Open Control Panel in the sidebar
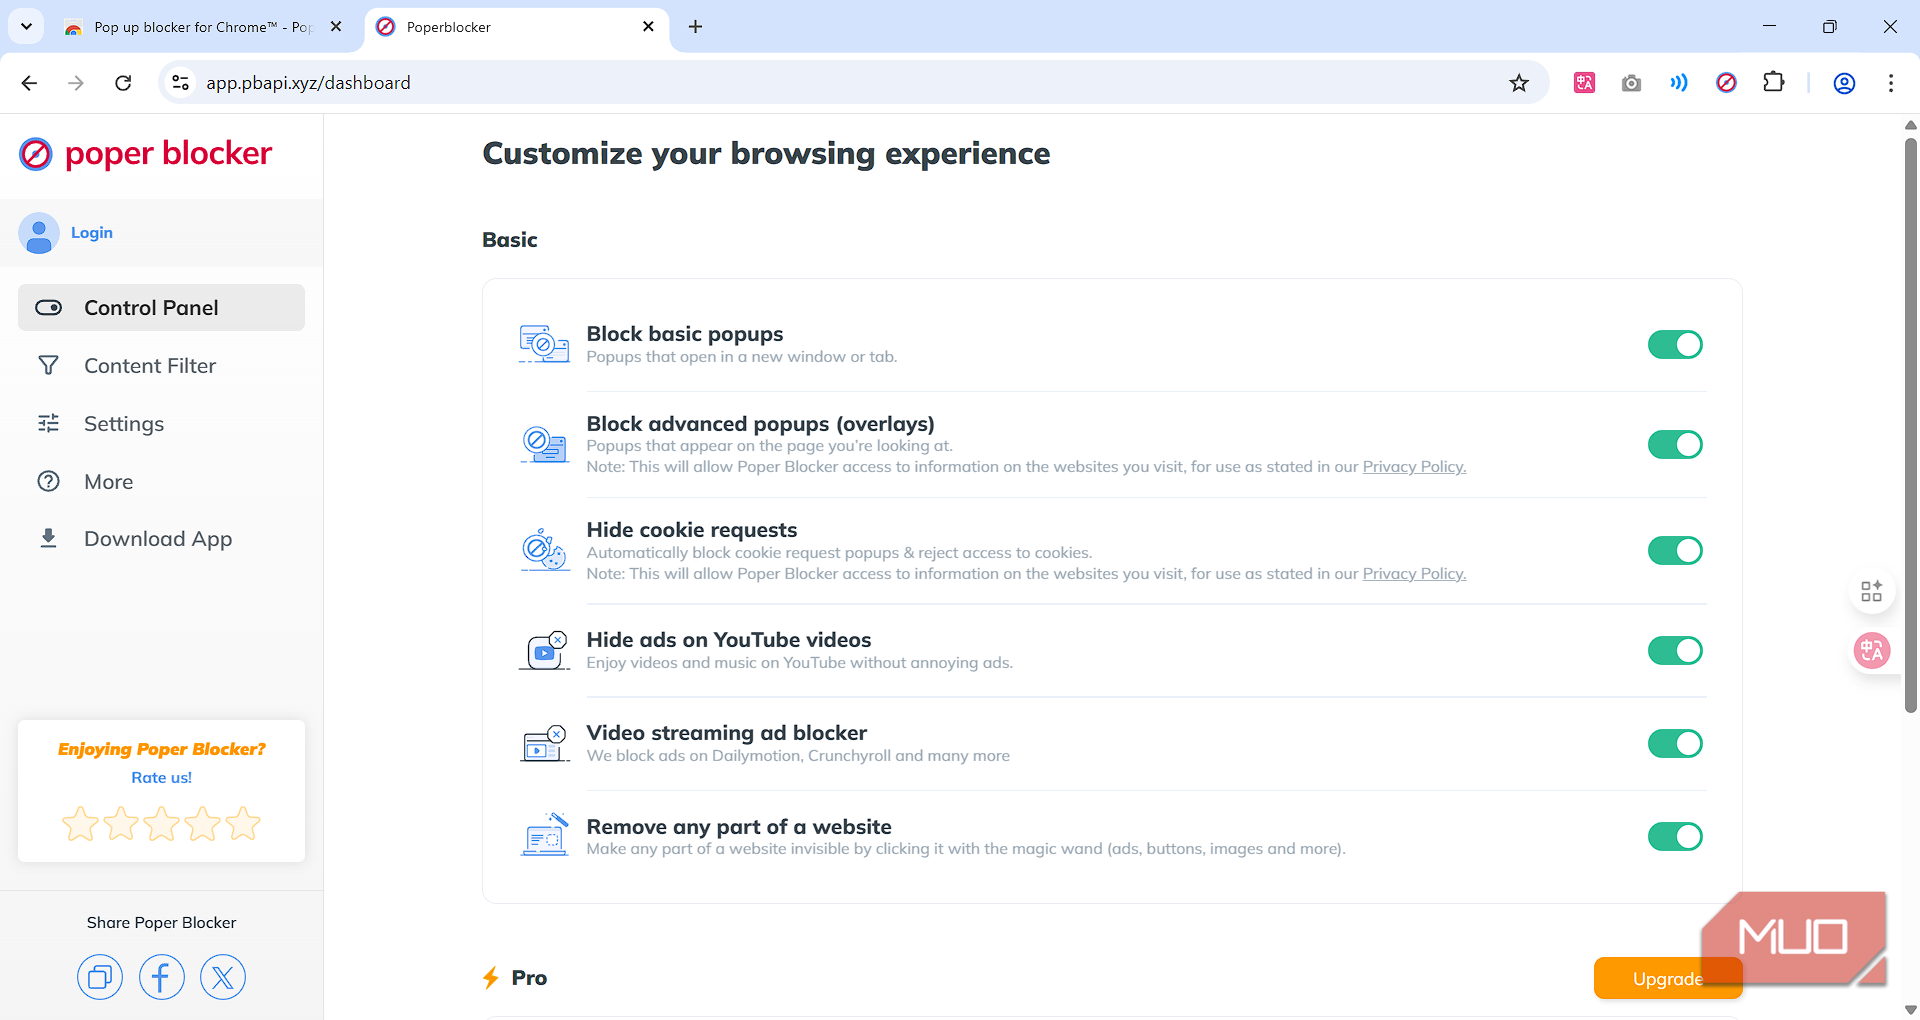Image resolution: width=1920 pixels, height=1020 pixels. pos(161,308)
